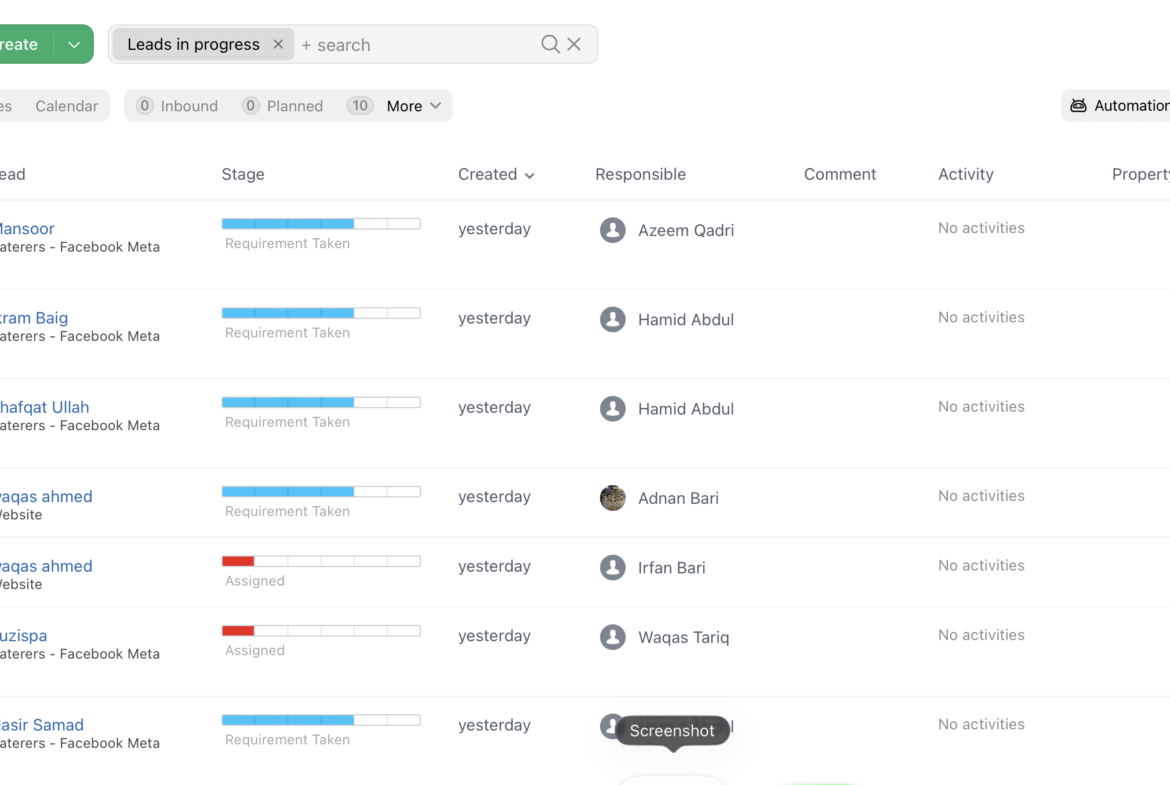Clear the search field with X icon
Screen dimensions: 1170x785
click(x=574, y=44)
